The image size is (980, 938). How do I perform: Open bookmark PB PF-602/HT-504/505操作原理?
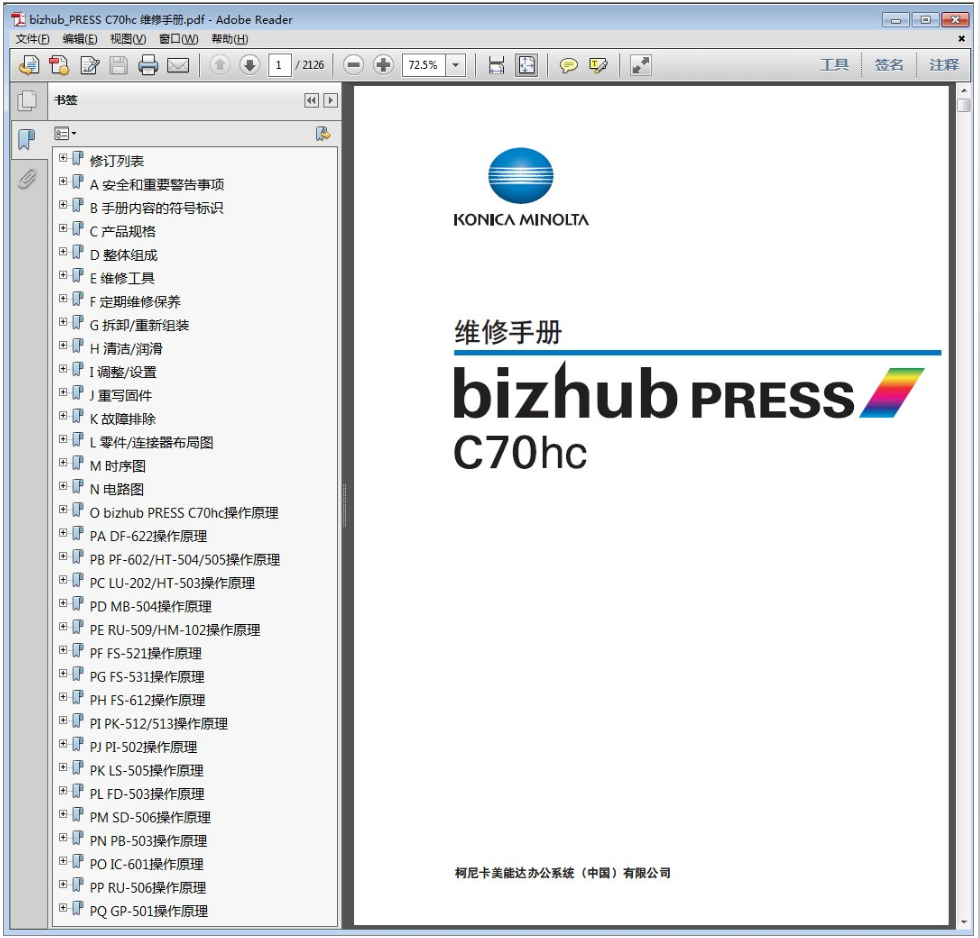point(185,559)
